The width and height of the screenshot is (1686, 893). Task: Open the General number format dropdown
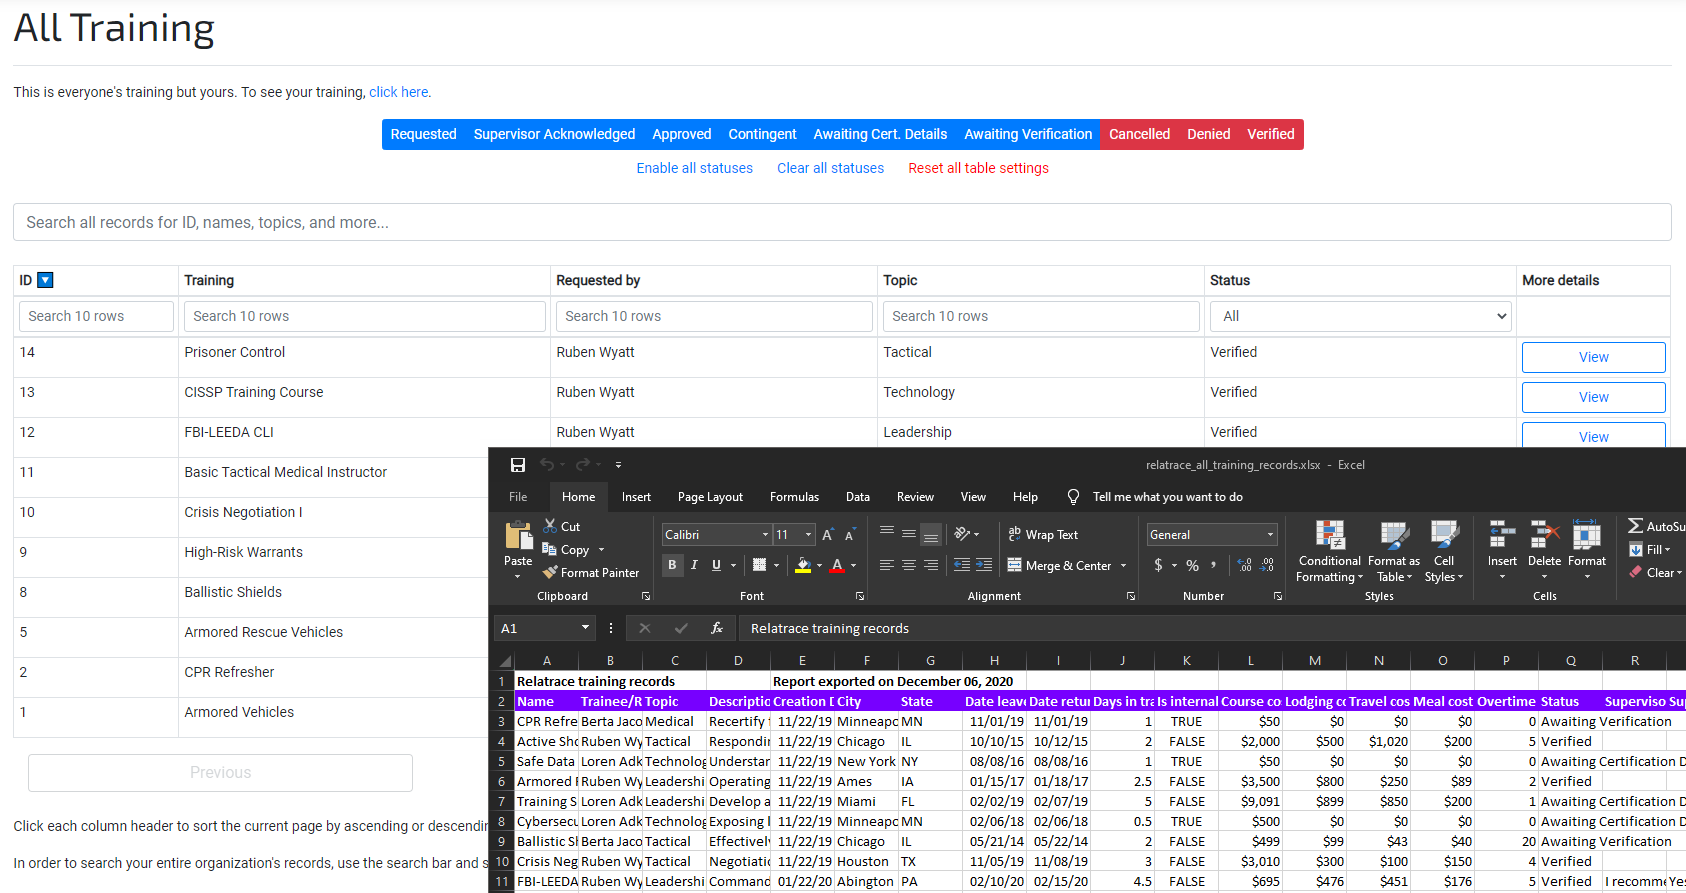pos(1270,535)
